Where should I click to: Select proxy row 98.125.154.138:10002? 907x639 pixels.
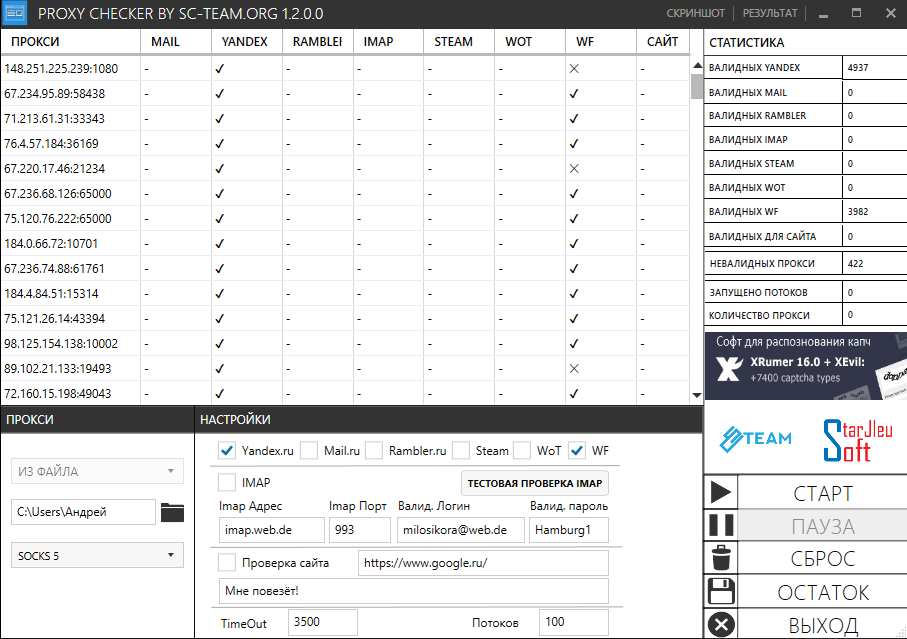point(345,343)
